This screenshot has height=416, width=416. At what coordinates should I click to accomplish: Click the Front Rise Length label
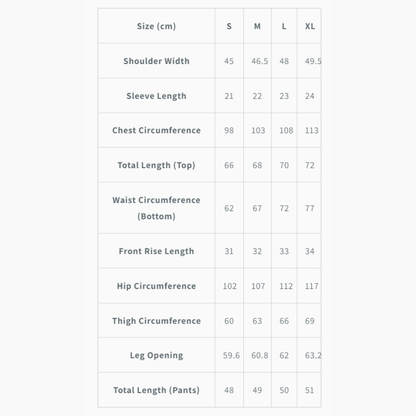click(156, 251)
